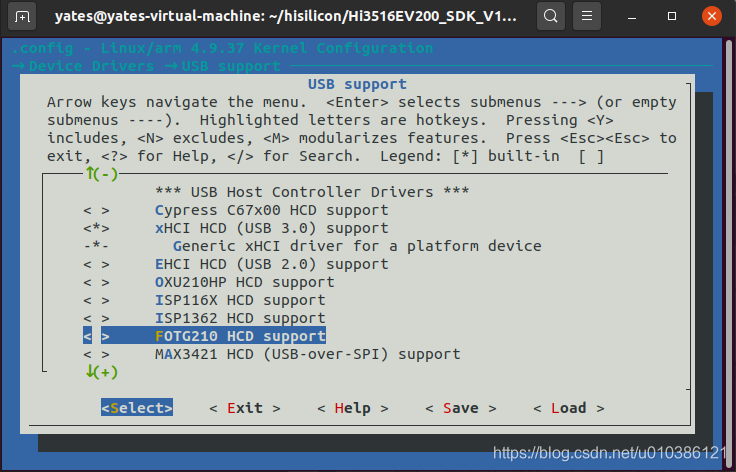Image resolution: width=736 pixels, height=472 pixels.
Task: Maximize the terminal window
Action: tap(672, 16)
